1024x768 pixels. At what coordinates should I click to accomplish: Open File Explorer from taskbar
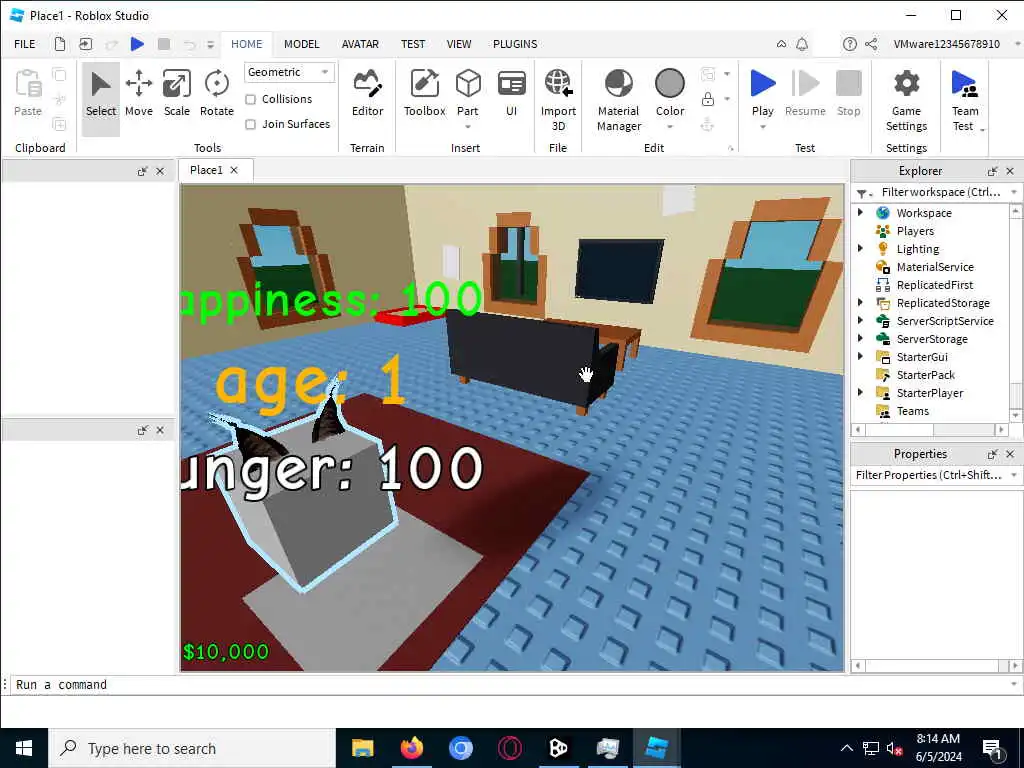coord(362,748)
